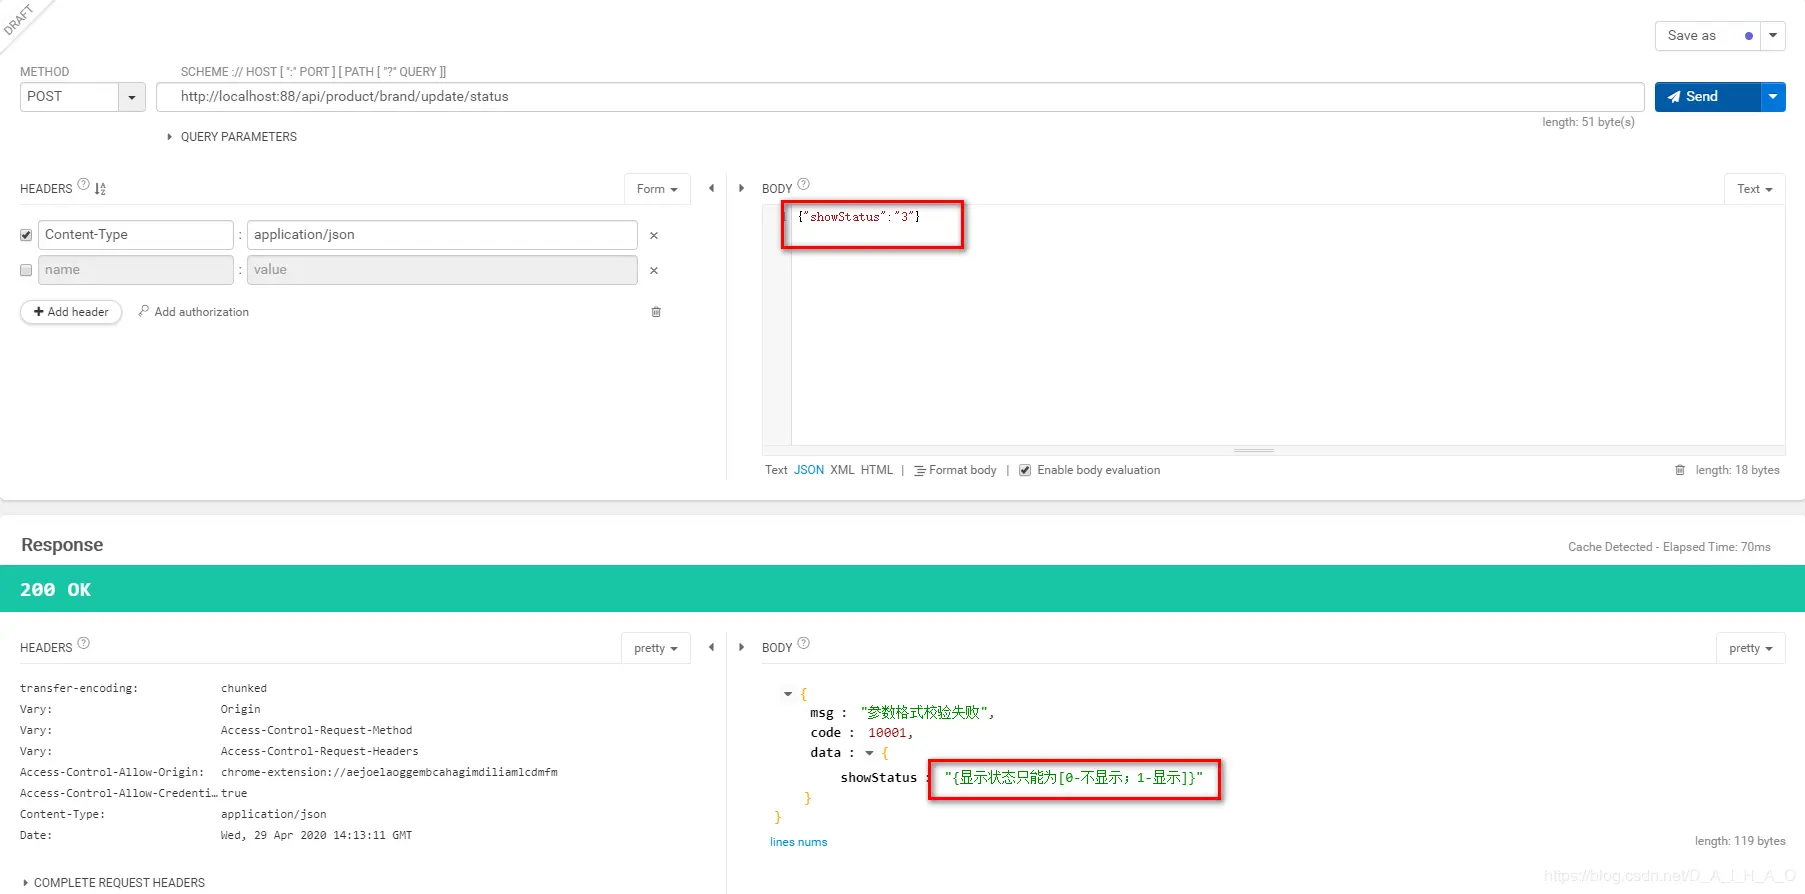Select the Date header value
The width and height of the screenshot is (1805, 894).
[x=316, y=835]
